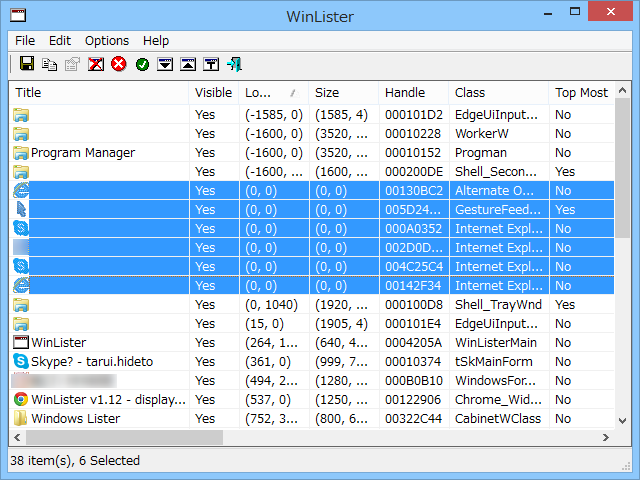Click the red circle hide/kill window icon

pos(119,64)
